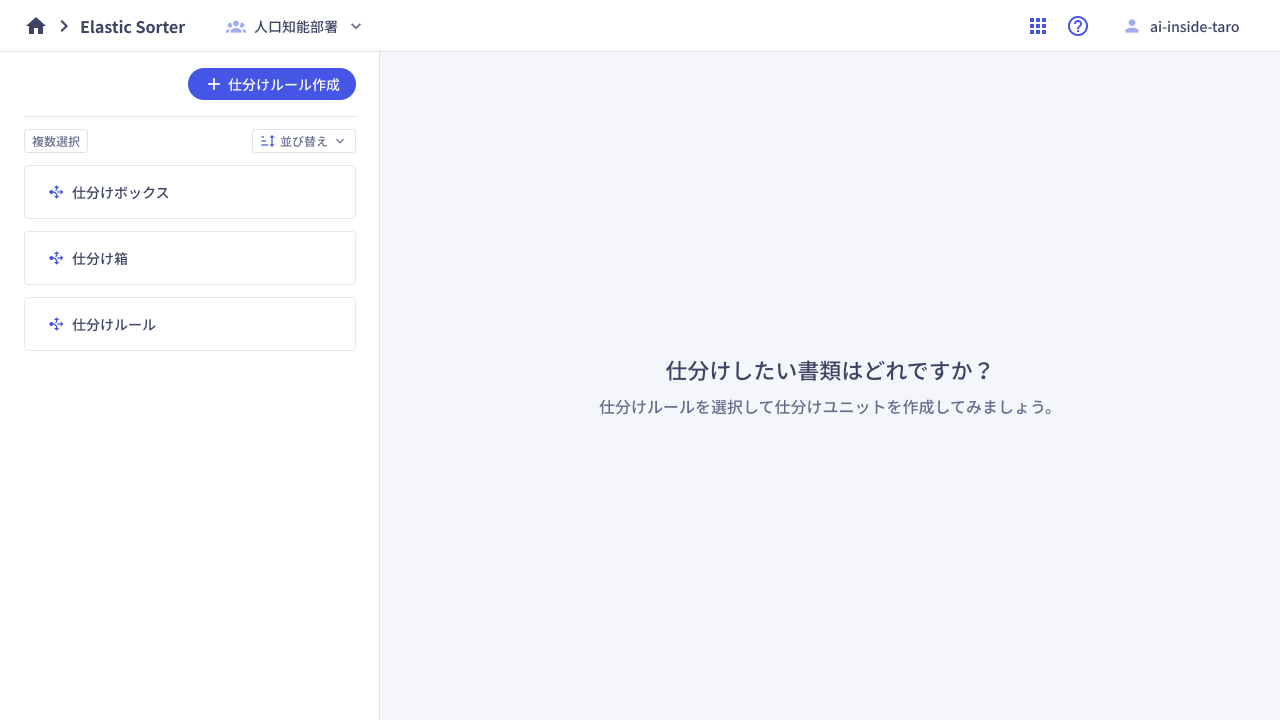Click the sort icon in 並び替え
Screen dimensions: 1280x720
268,141
